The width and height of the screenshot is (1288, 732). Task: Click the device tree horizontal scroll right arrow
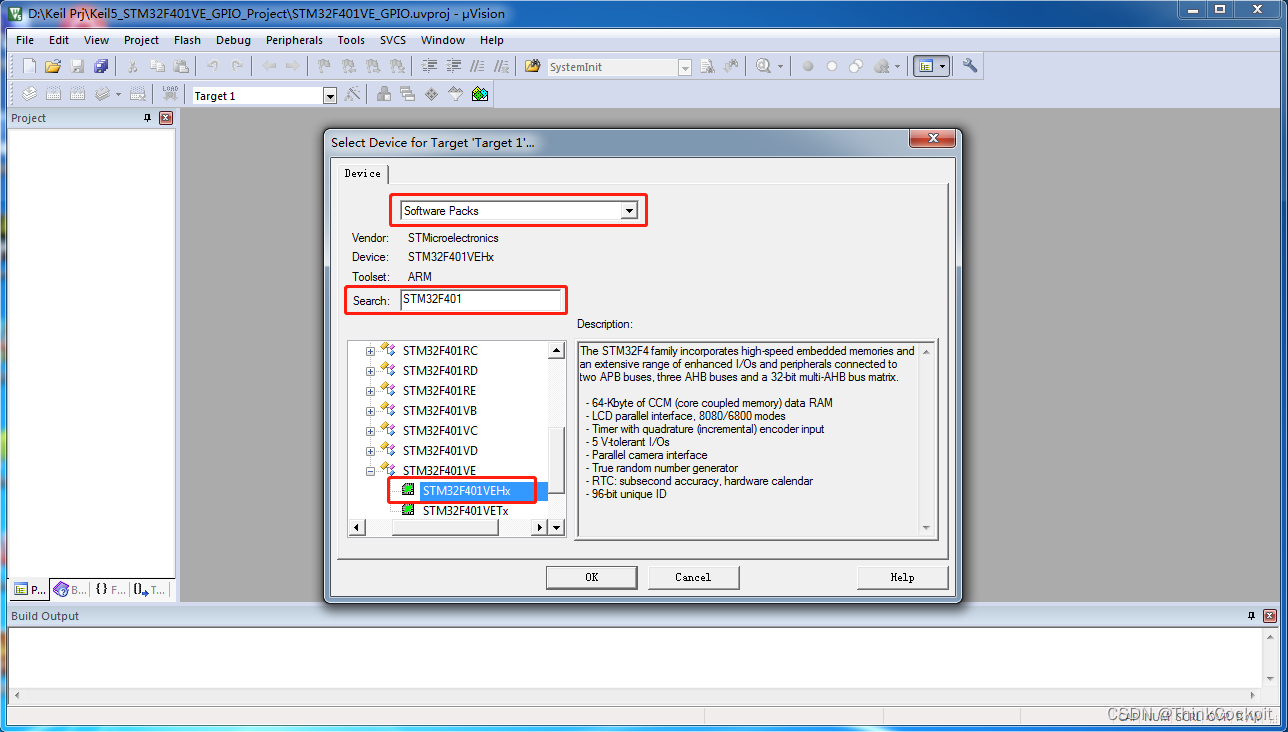pos(540,527)
